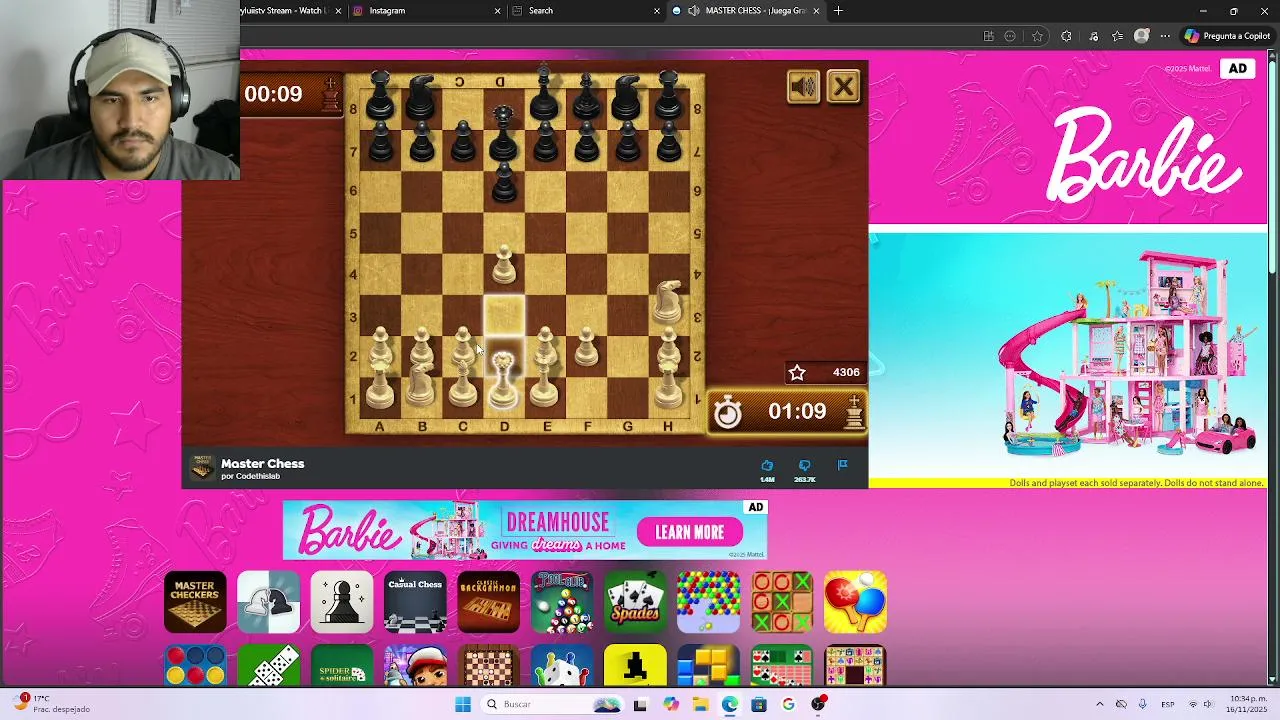This screenshot has width=1280, height=720.
Task: Click Pregunta a Copilot button
Action: (1228, 36)
